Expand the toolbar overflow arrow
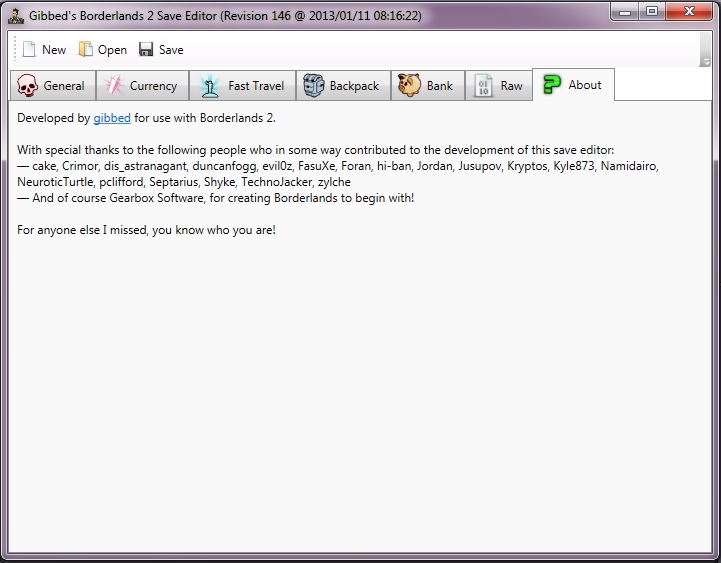Screen dimensions: 721x563 click(705, 50)
